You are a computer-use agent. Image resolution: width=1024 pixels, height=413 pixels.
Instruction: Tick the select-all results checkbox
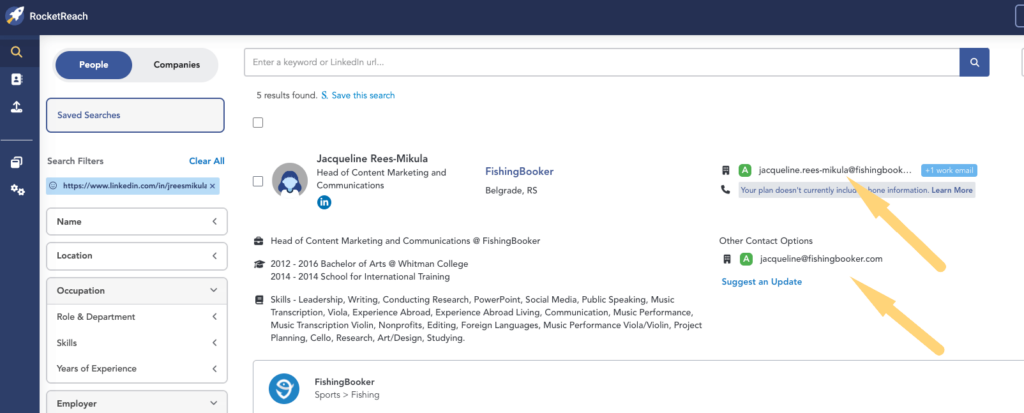(258, 123)
